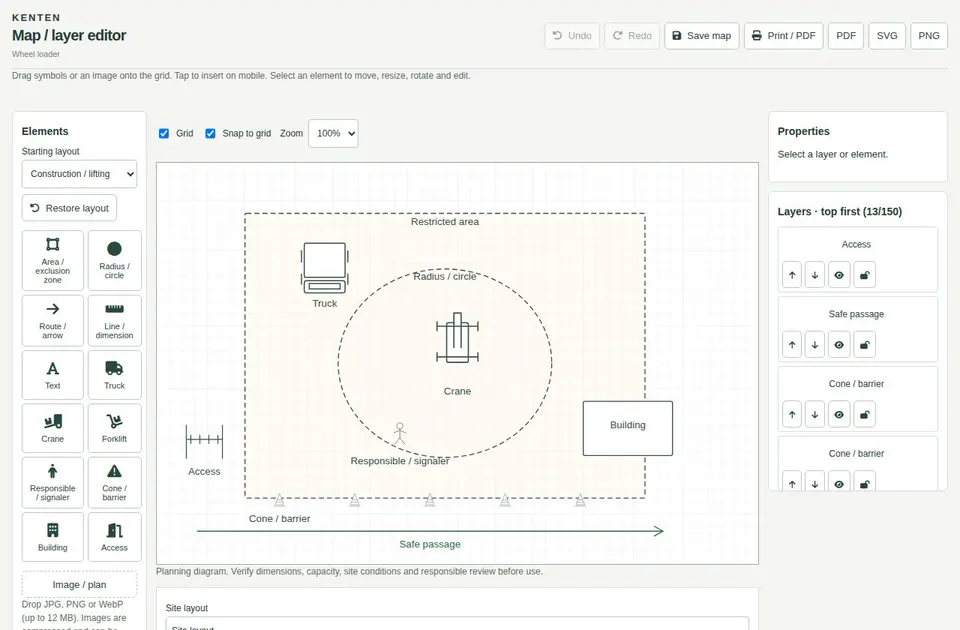
Task: Select the Crane tile in the Elements panel
Action: pos(53,428)
